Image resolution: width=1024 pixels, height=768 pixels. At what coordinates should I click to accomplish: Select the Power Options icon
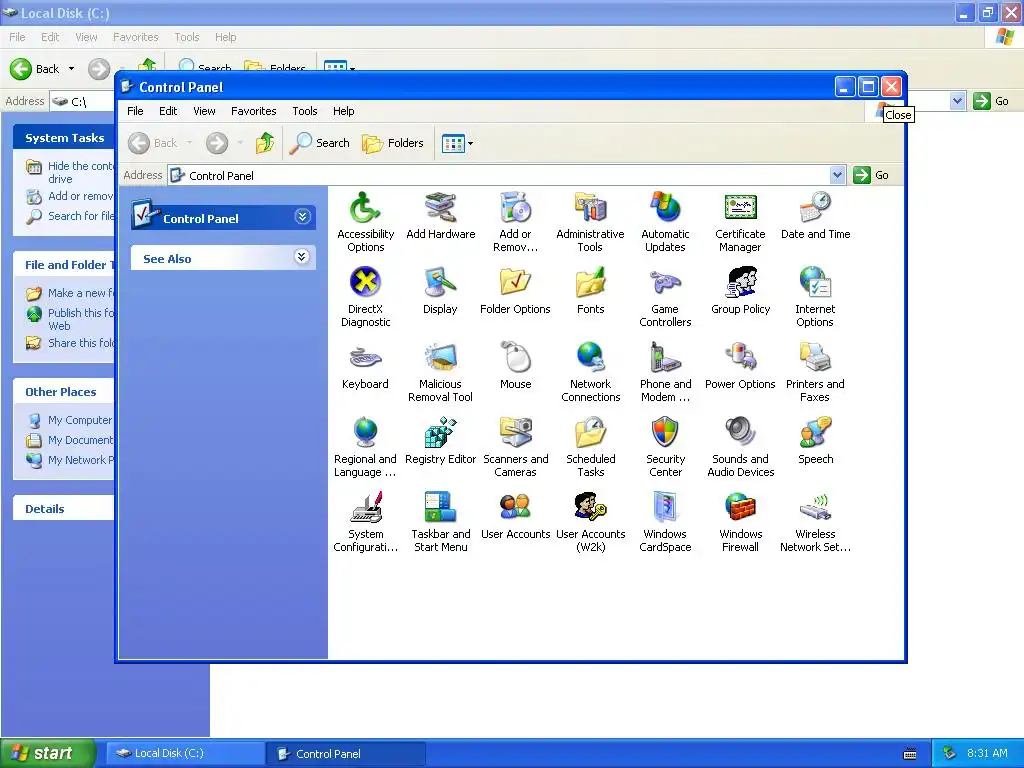(740, 358)
